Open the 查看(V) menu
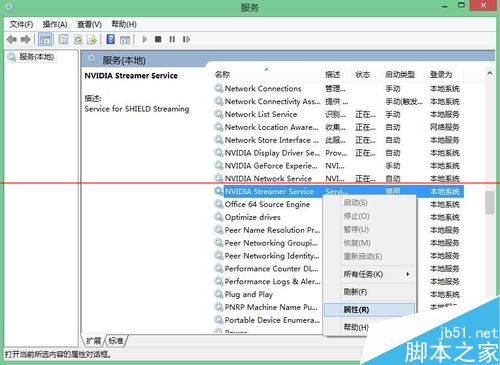 click(x=89, y=24)
